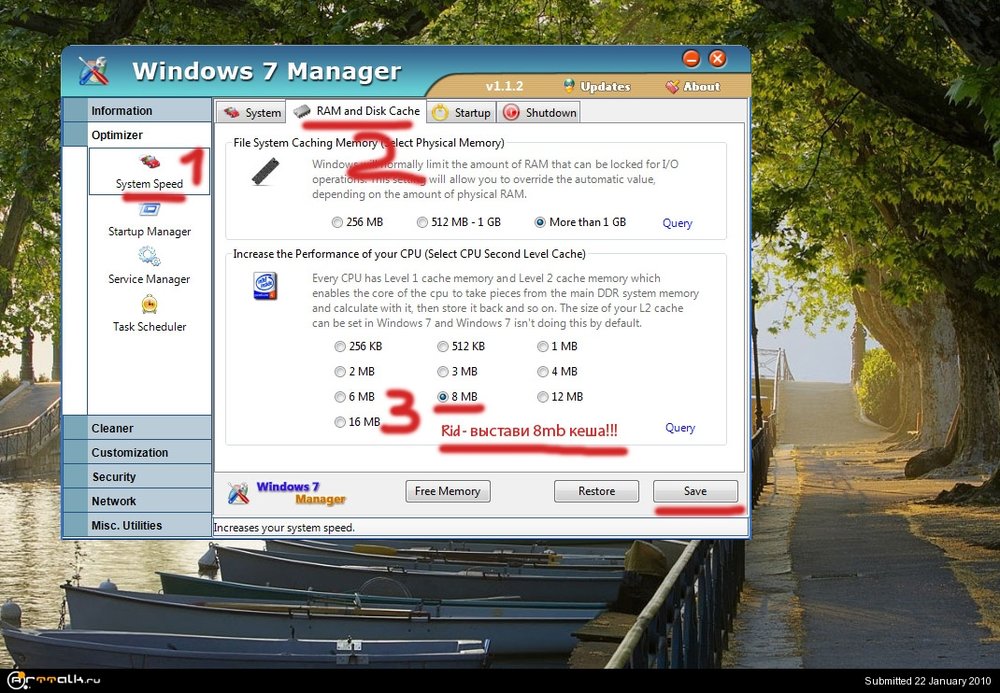The image size is (1000, 693).
Task: Minimize window with orange dash button
Action: coord(691,58)
